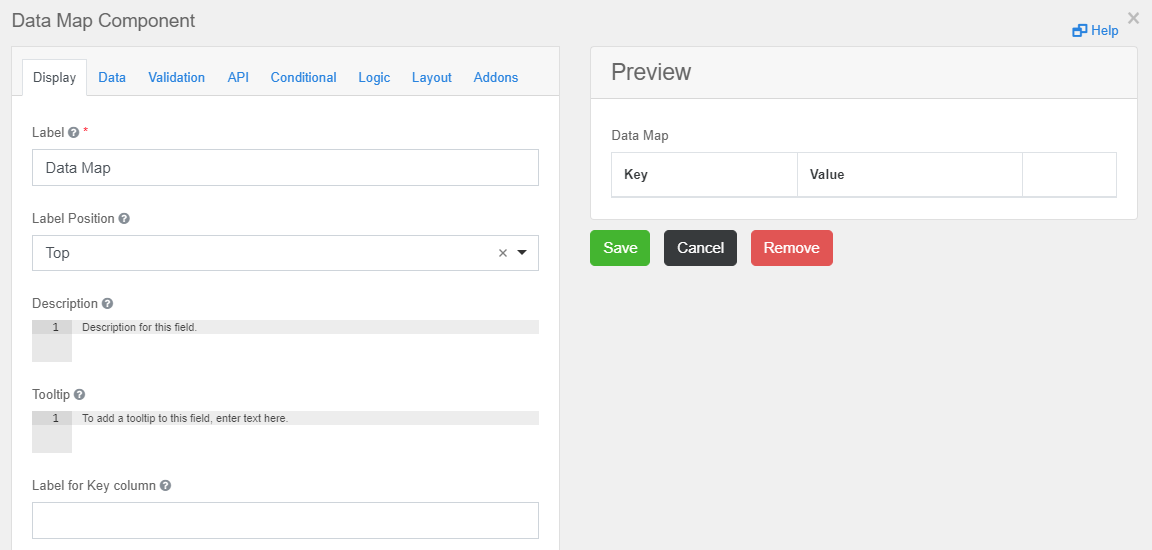Click the Description help question-mark icon
The width and height of the screenshot is (1152, 550).
click(107, 303)
